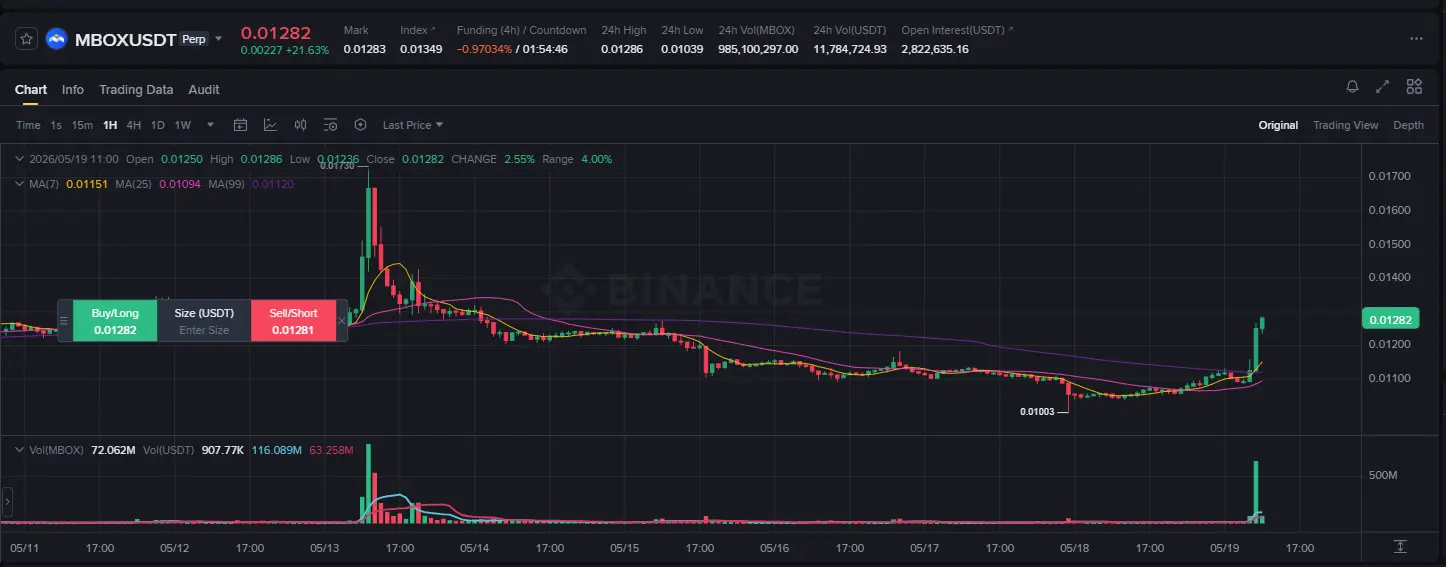This screenshot has width=1446, height=567.
Task: Click the 500M volume axis label
Action: click(x=1382, y=474)
